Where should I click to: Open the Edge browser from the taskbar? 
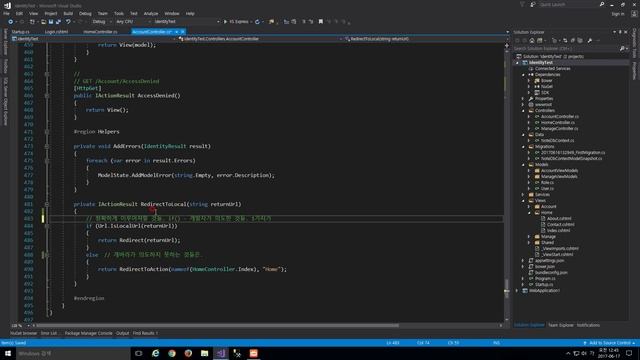[x=156, y=353]
